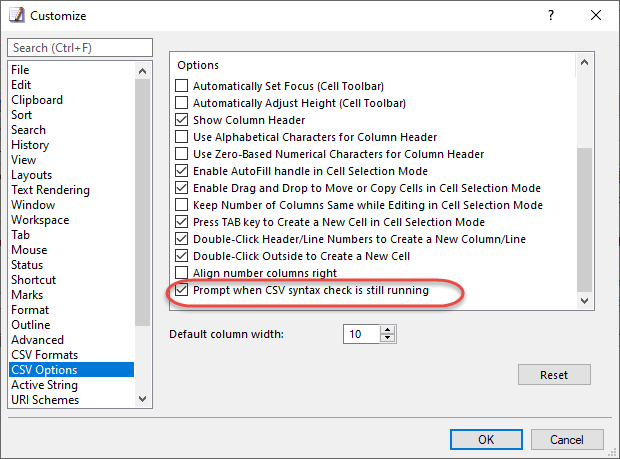620x459 pixels.
Task: Decrease default column width with down arrow
Action: point(388,338)
